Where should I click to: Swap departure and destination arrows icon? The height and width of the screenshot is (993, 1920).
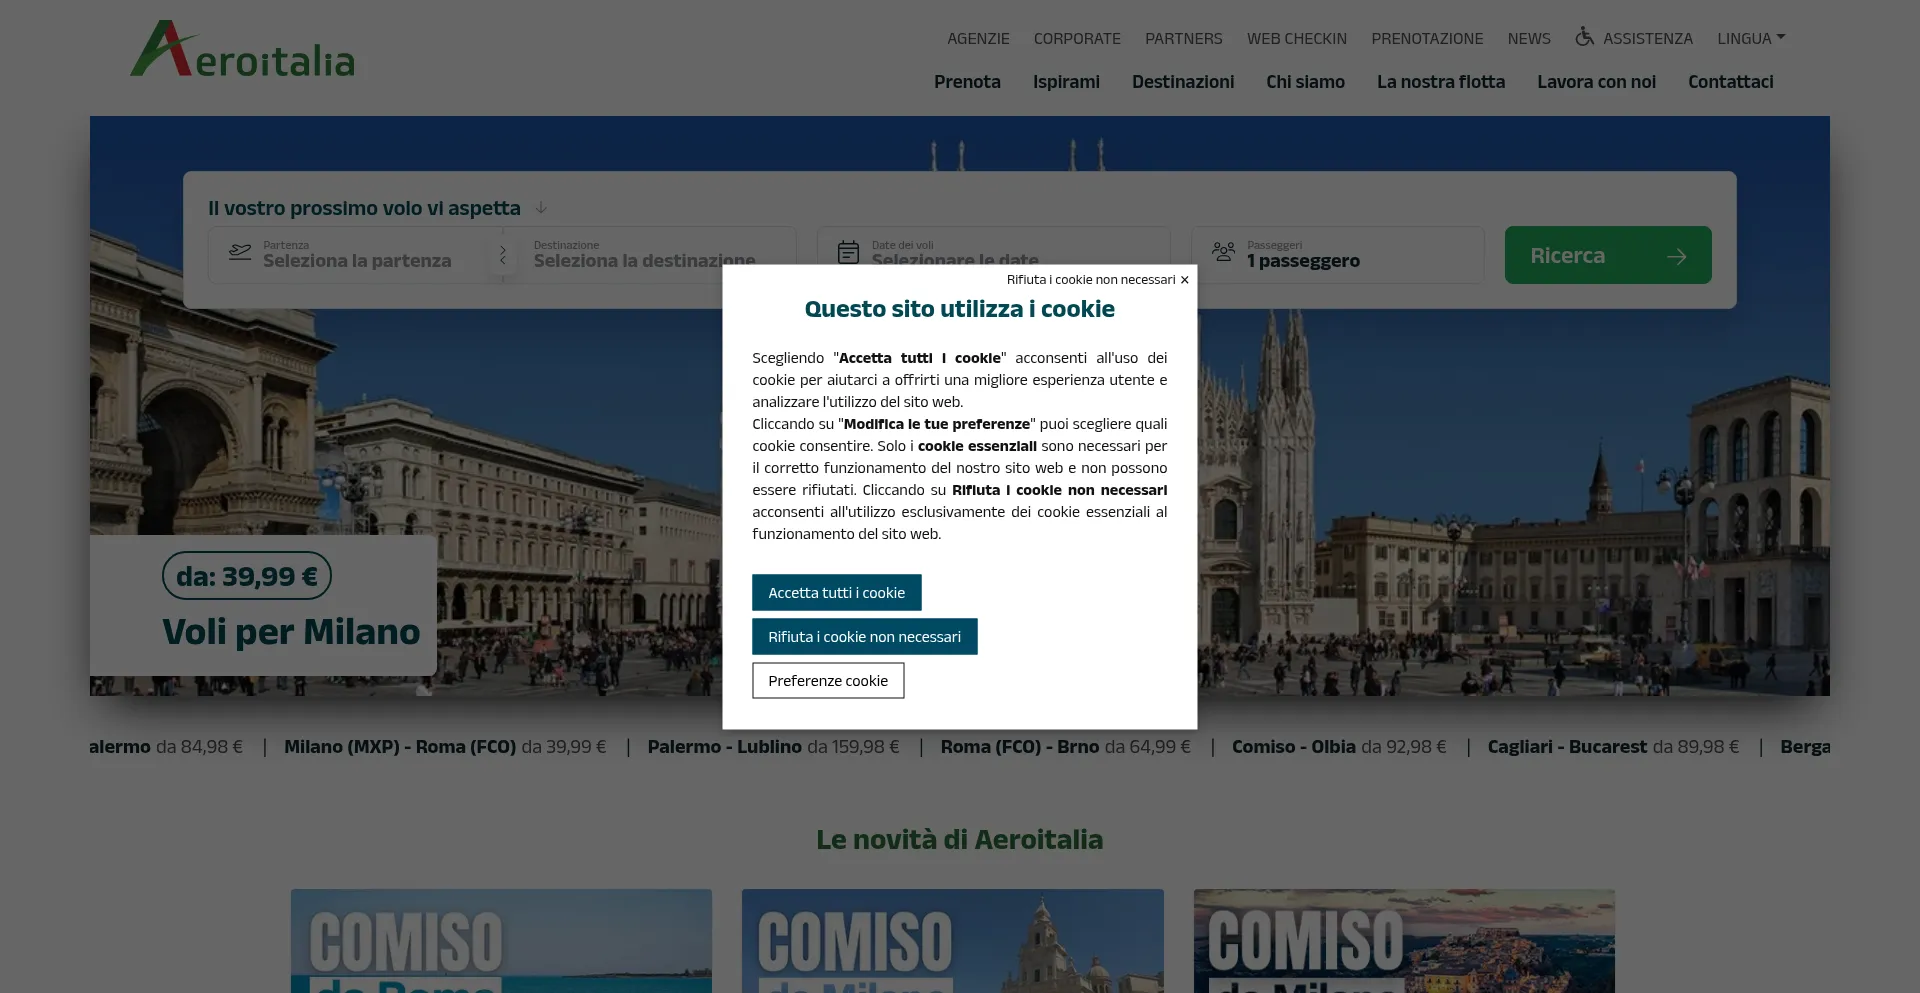tap(503, 255)
